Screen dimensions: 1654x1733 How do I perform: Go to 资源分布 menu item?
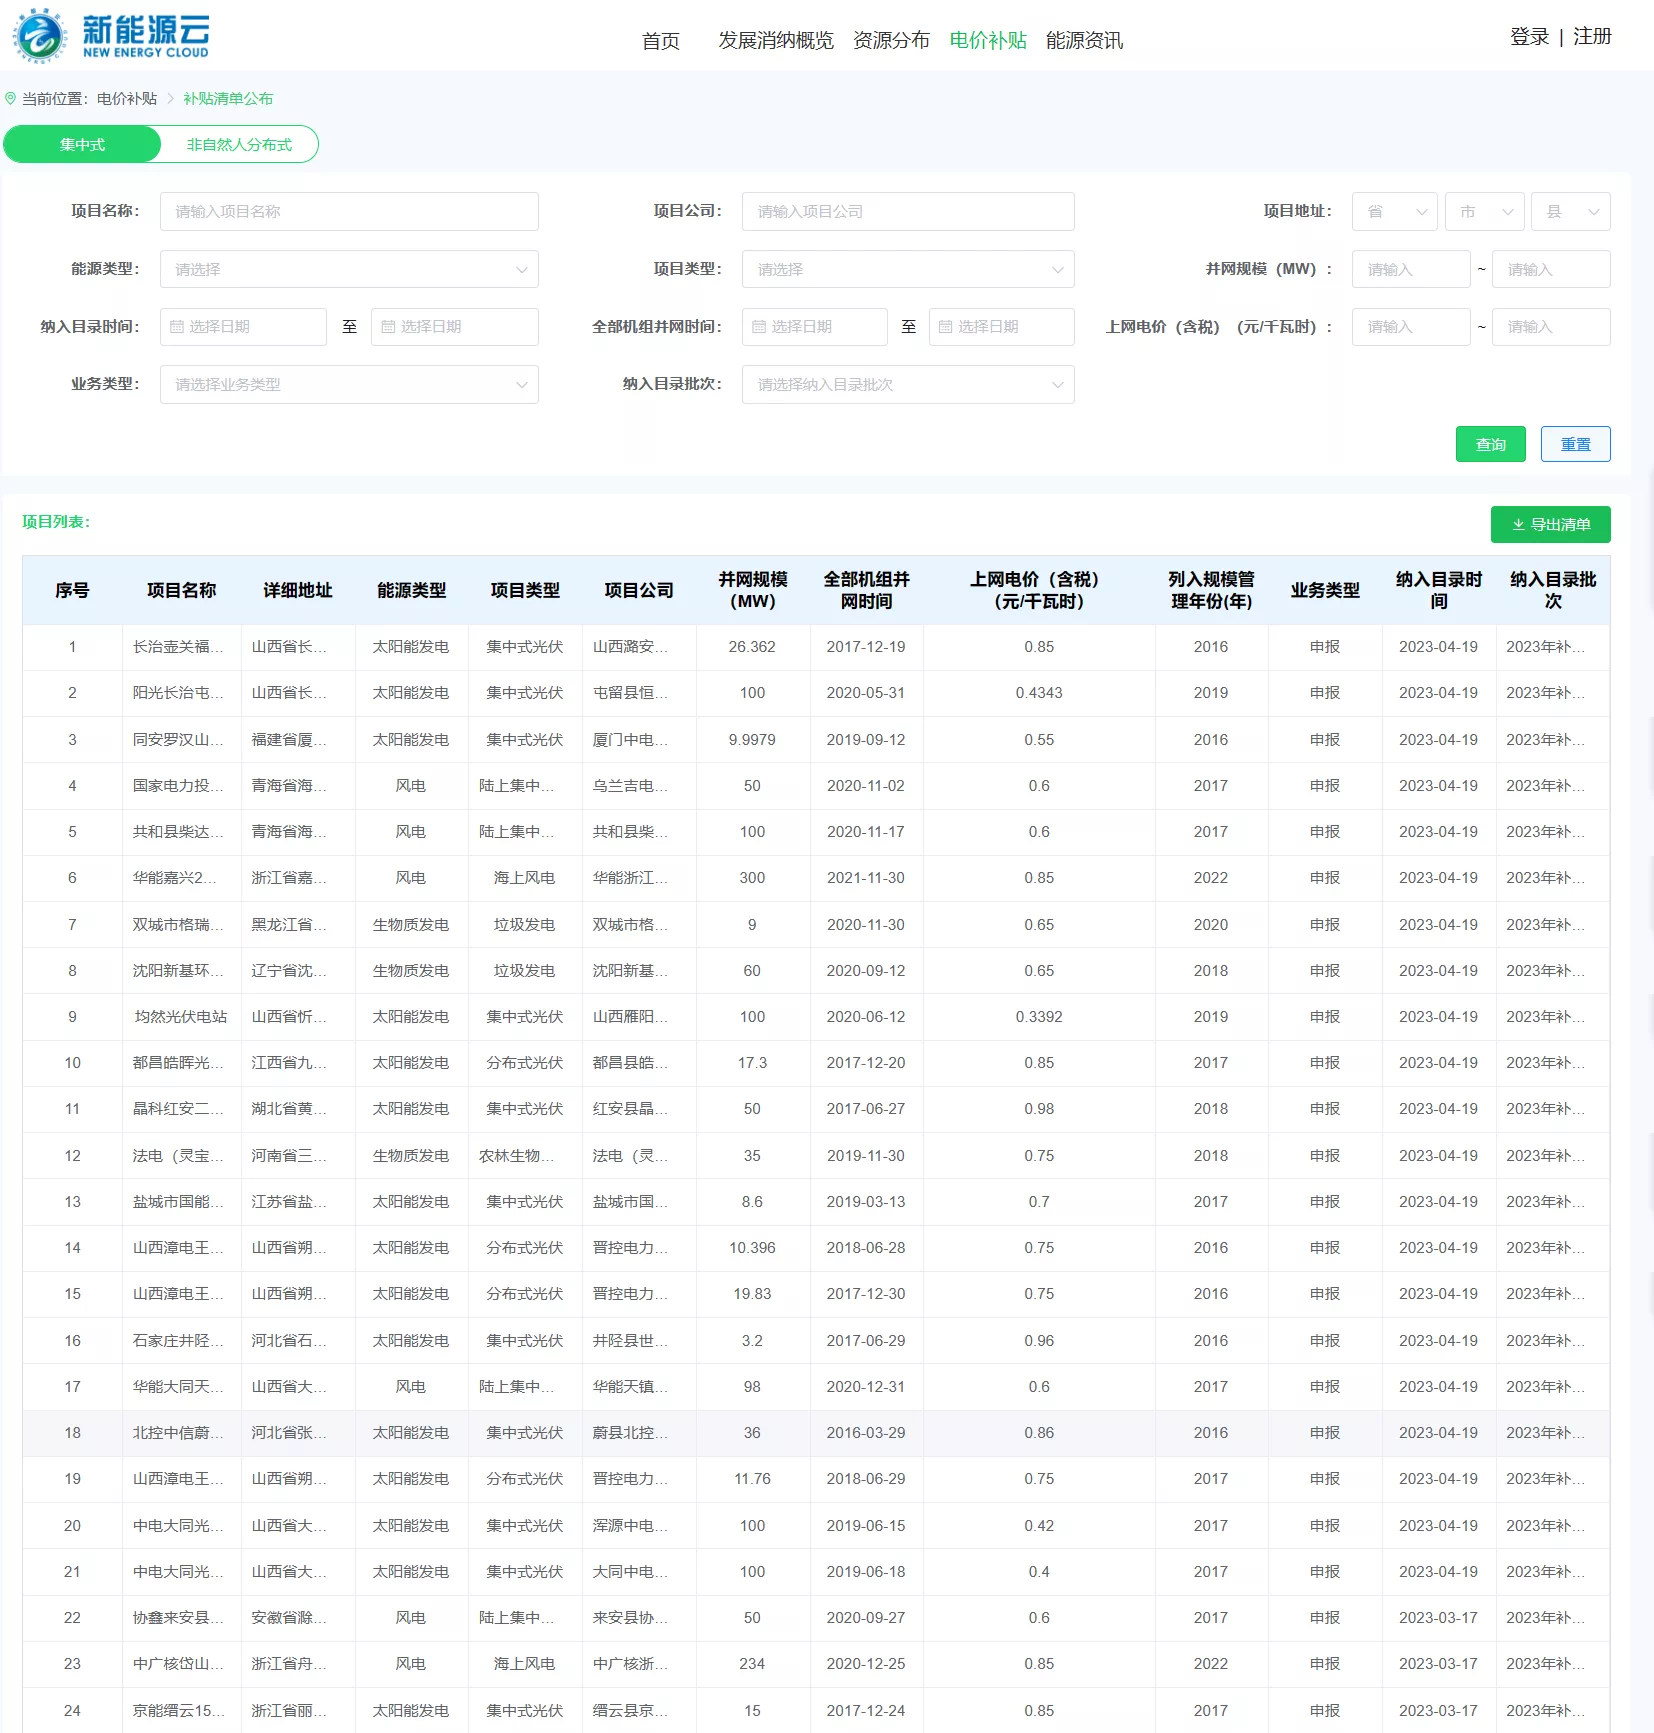pyautogui.click(x=891, y=40)
